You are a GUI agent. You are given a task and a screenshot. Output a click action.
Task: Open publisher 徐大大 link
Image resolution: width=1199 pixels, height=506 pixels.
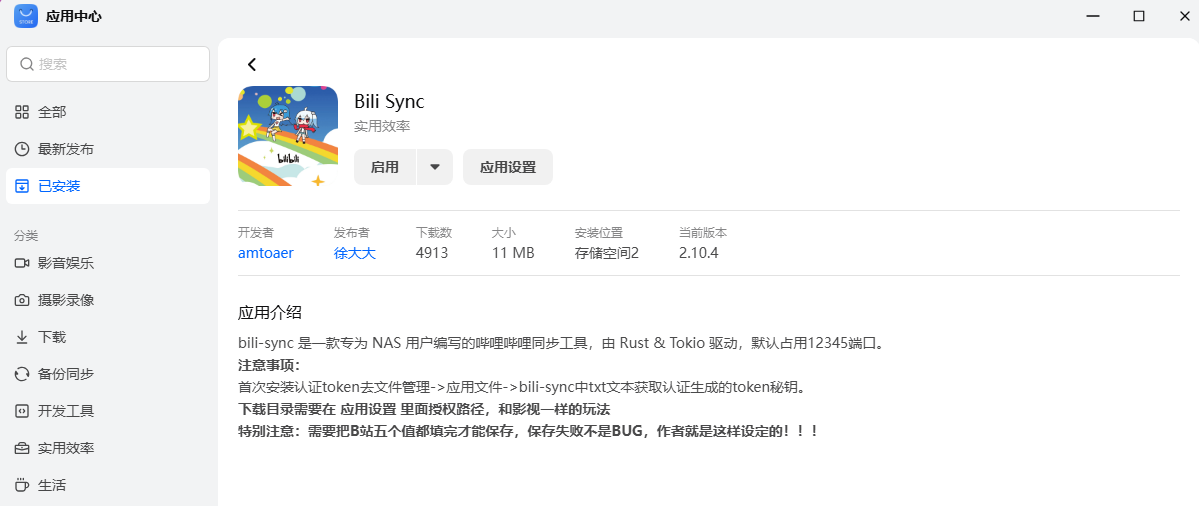point(355,253)
